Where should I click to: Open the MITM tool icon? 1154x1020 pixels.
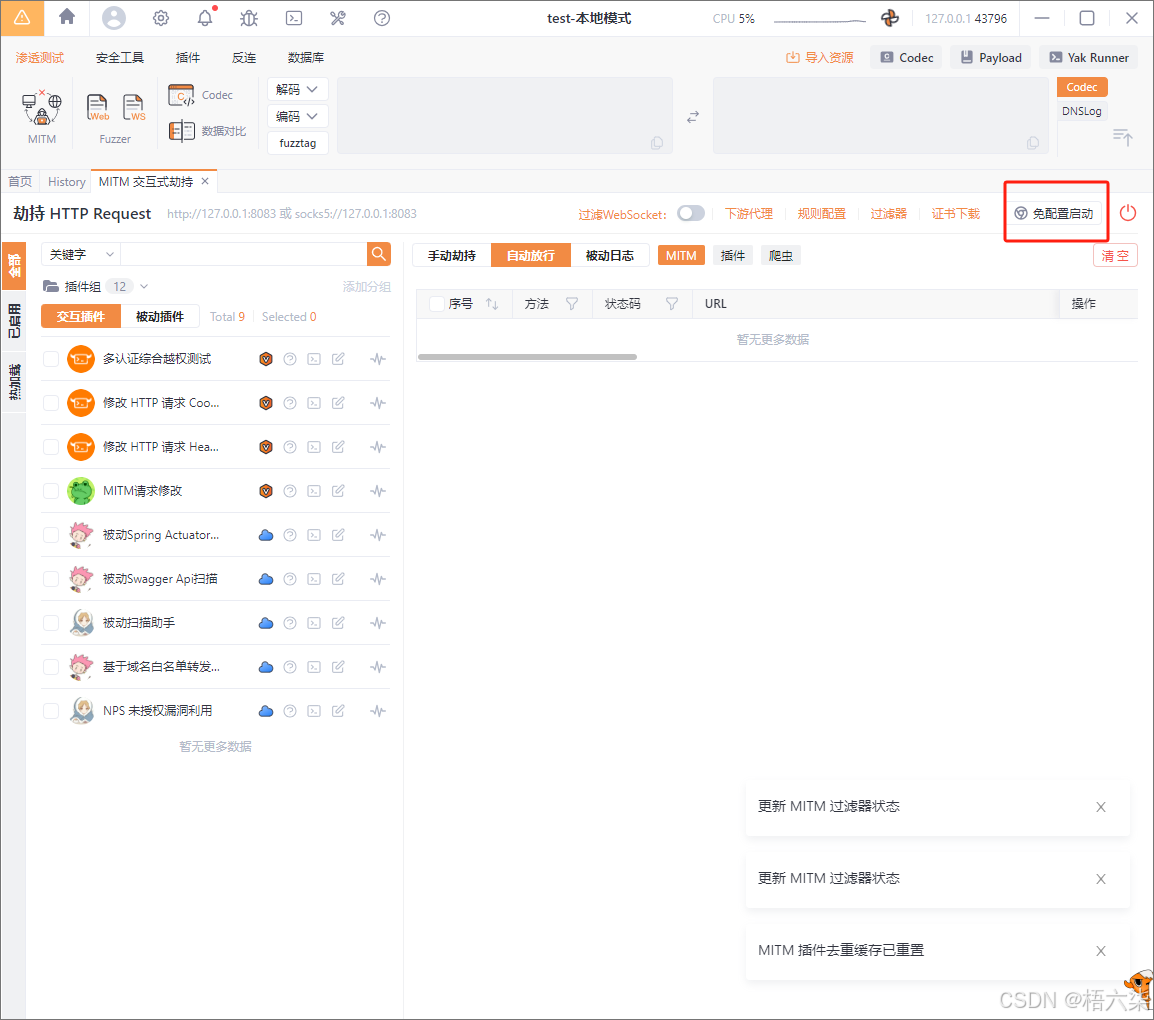click(x=42, y=108)
